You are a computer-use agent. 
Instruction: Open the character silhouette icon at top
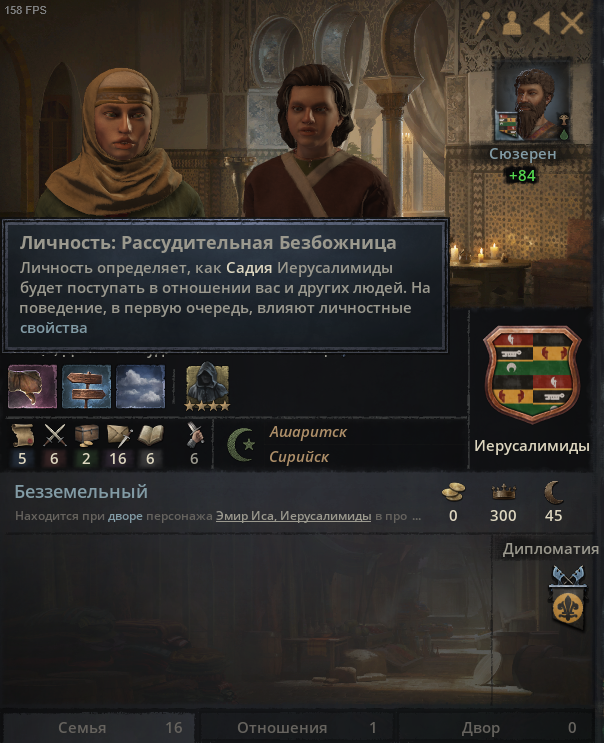pyautogui.click(x=512, y=23)
